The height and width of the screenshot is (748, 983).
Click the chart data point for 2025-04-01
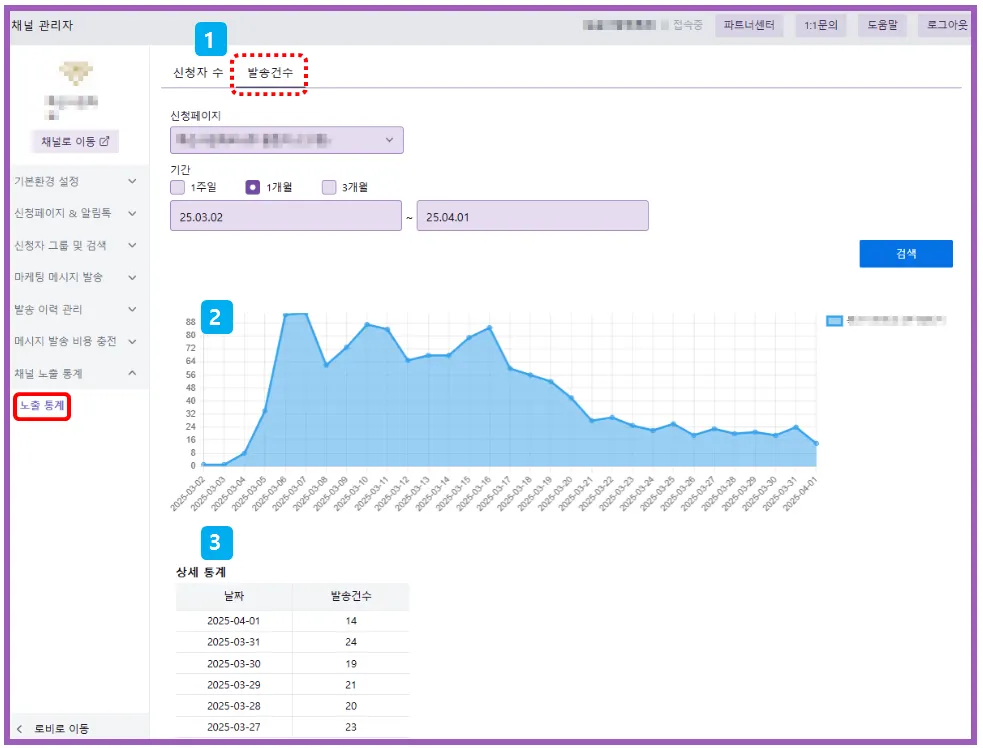point(816,443)
